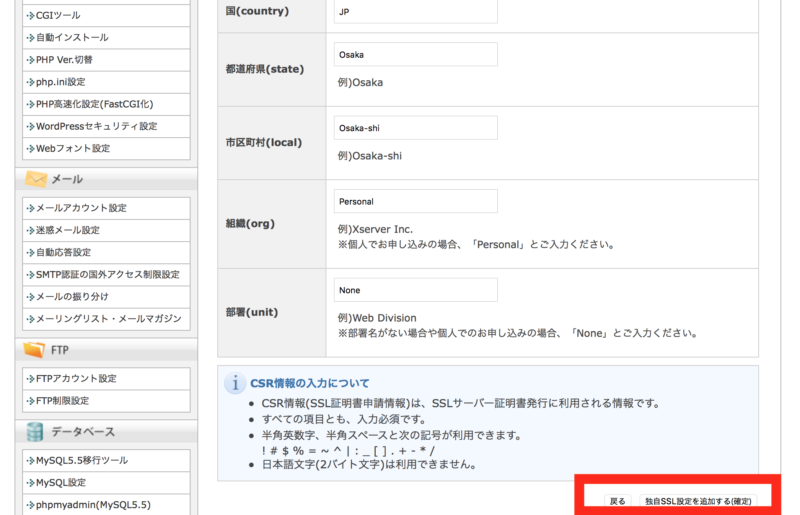
Task: Open the CGIツール menu link
Action: [x=58, y=15]
